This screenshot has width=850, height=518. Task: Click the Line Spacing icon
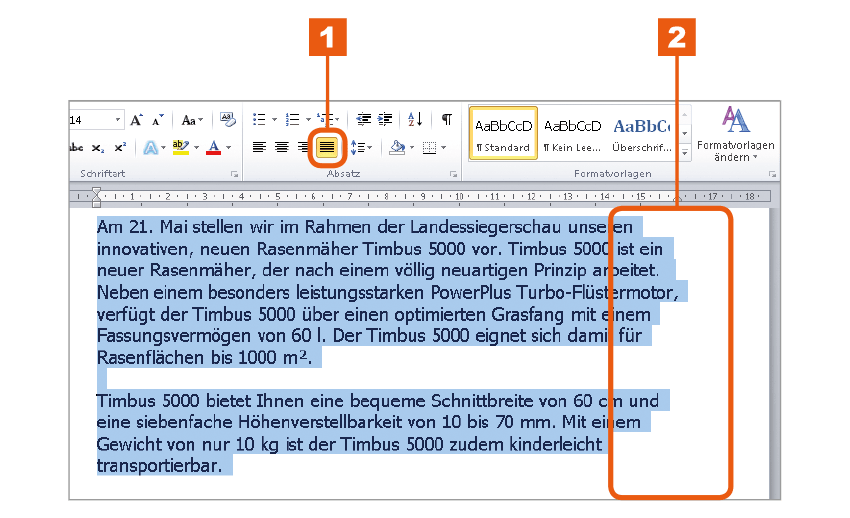point(358,147)
